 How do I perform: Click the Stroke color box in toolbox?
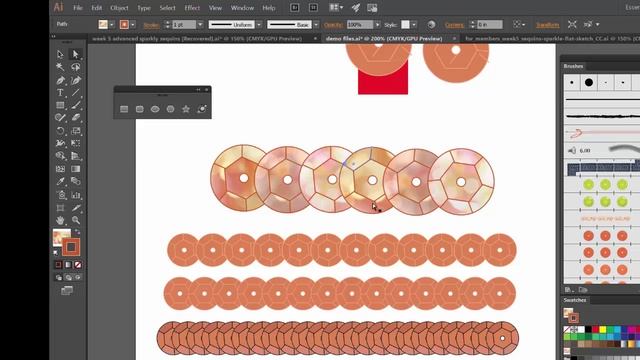pos(71,247)
